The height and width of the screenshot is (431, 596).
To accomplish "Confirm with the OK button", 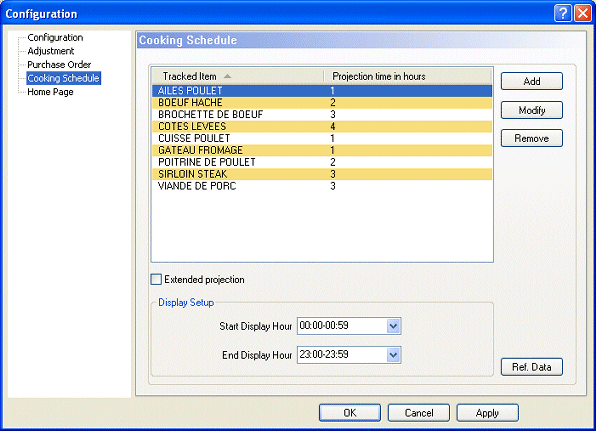I will [350, 413].
